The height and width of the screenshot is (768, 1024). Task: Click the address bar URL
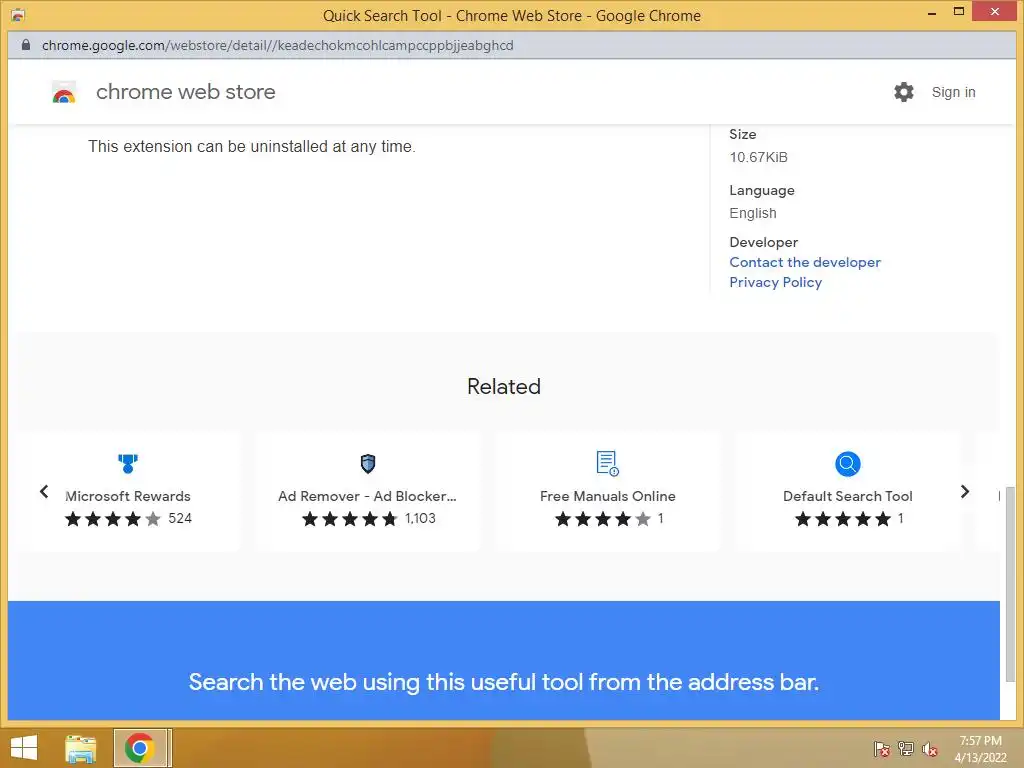278,45
